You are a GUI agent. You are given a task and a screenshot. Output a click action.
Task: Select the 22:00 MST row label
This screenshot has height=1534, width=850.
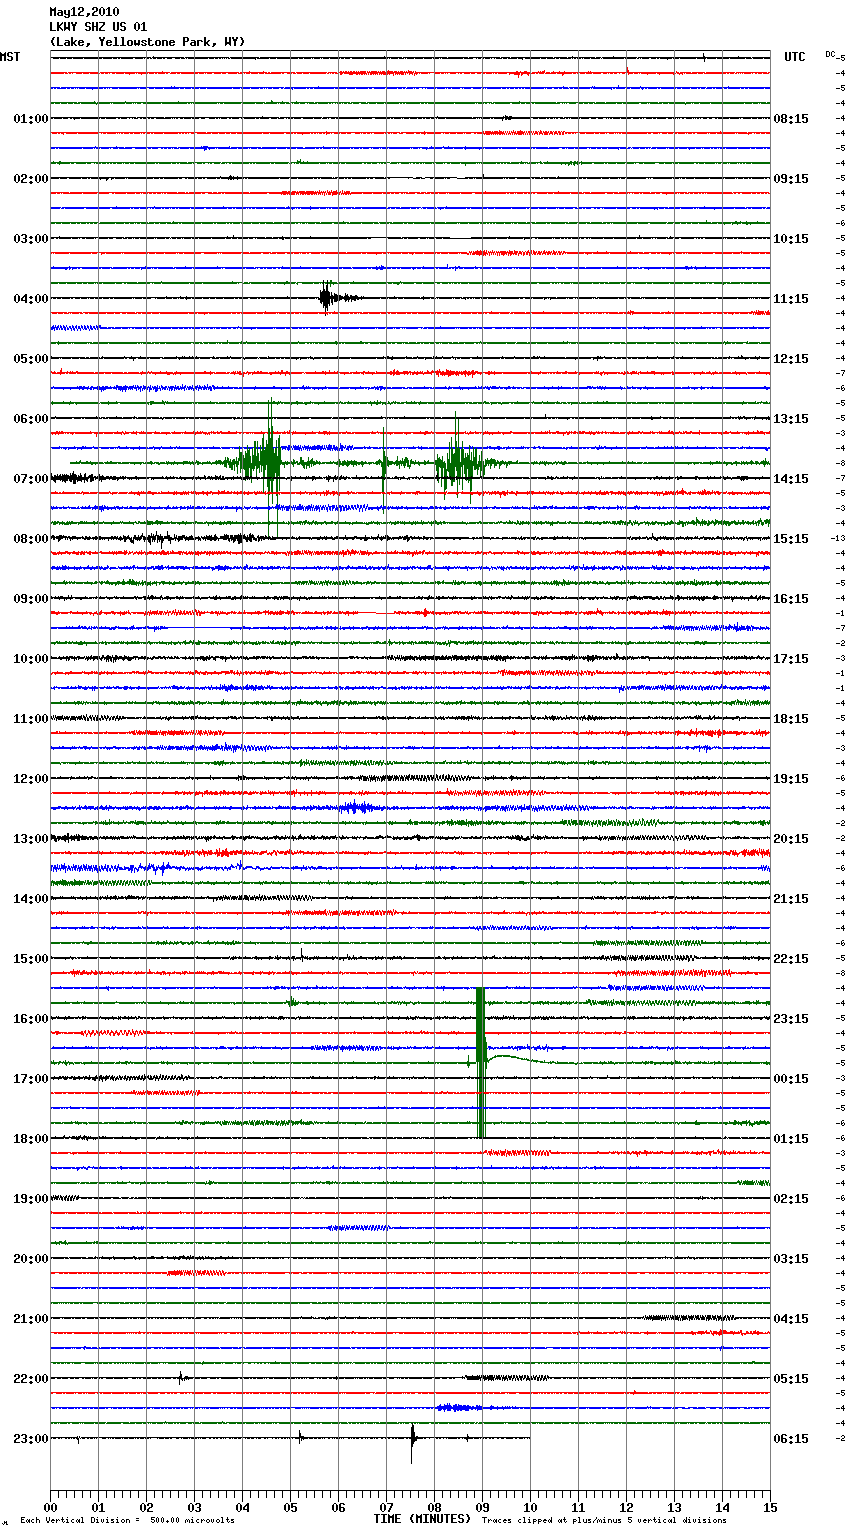point(31,1379)
